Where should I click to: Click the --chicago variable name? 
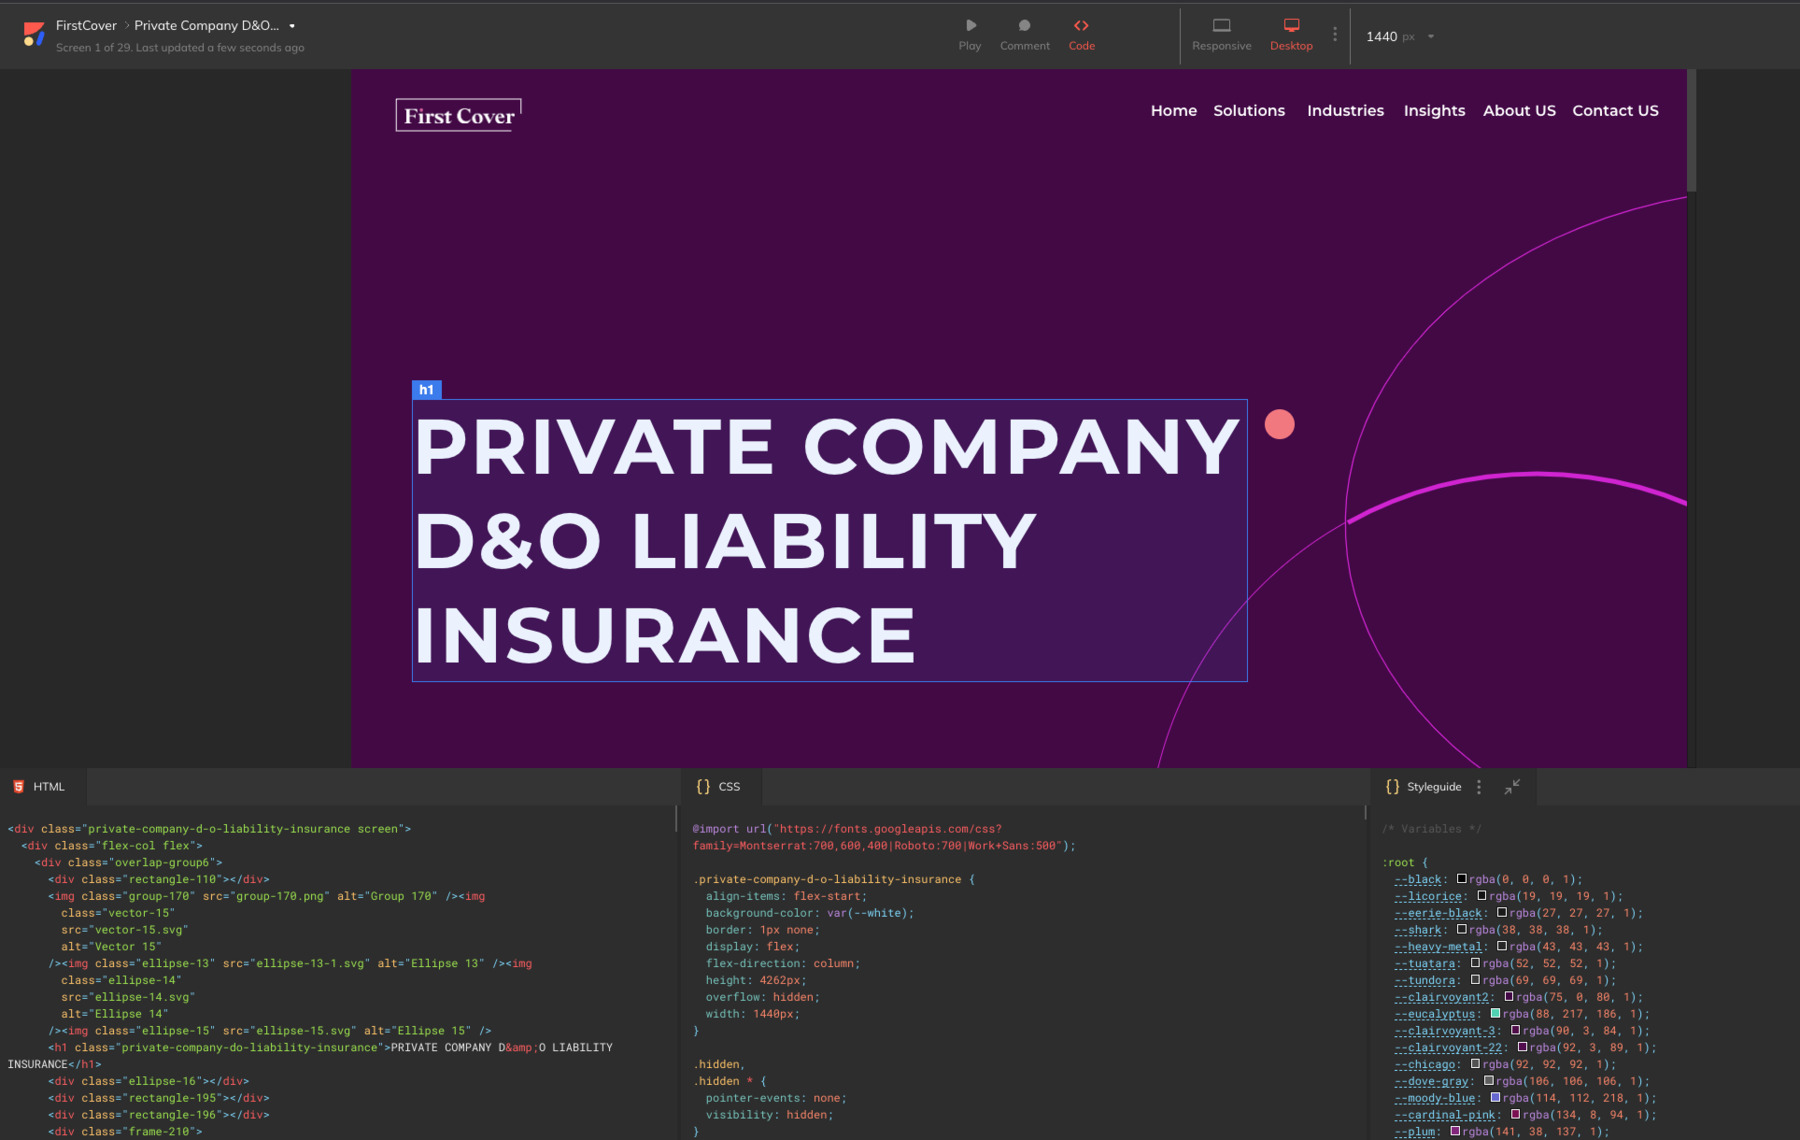(1425, 1064)
